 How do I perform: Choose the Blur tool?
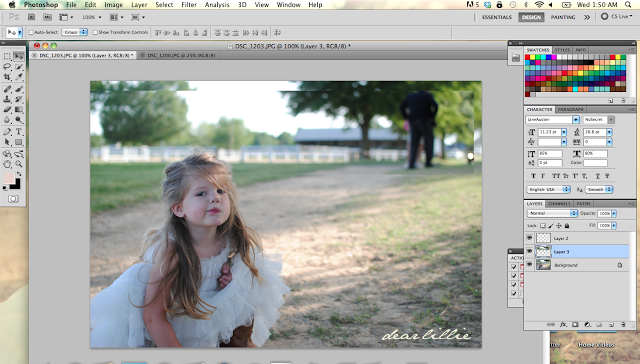point(7,120)
